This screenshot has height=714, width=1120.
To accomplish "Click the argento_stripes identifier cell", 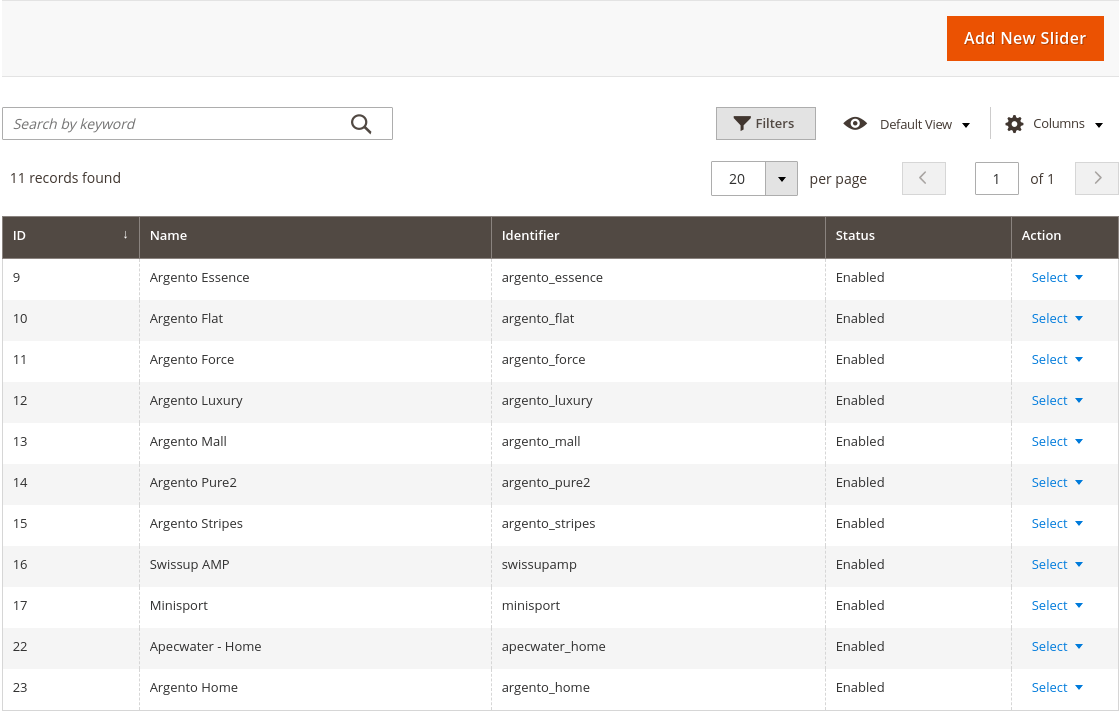I will tap(659, 524).
